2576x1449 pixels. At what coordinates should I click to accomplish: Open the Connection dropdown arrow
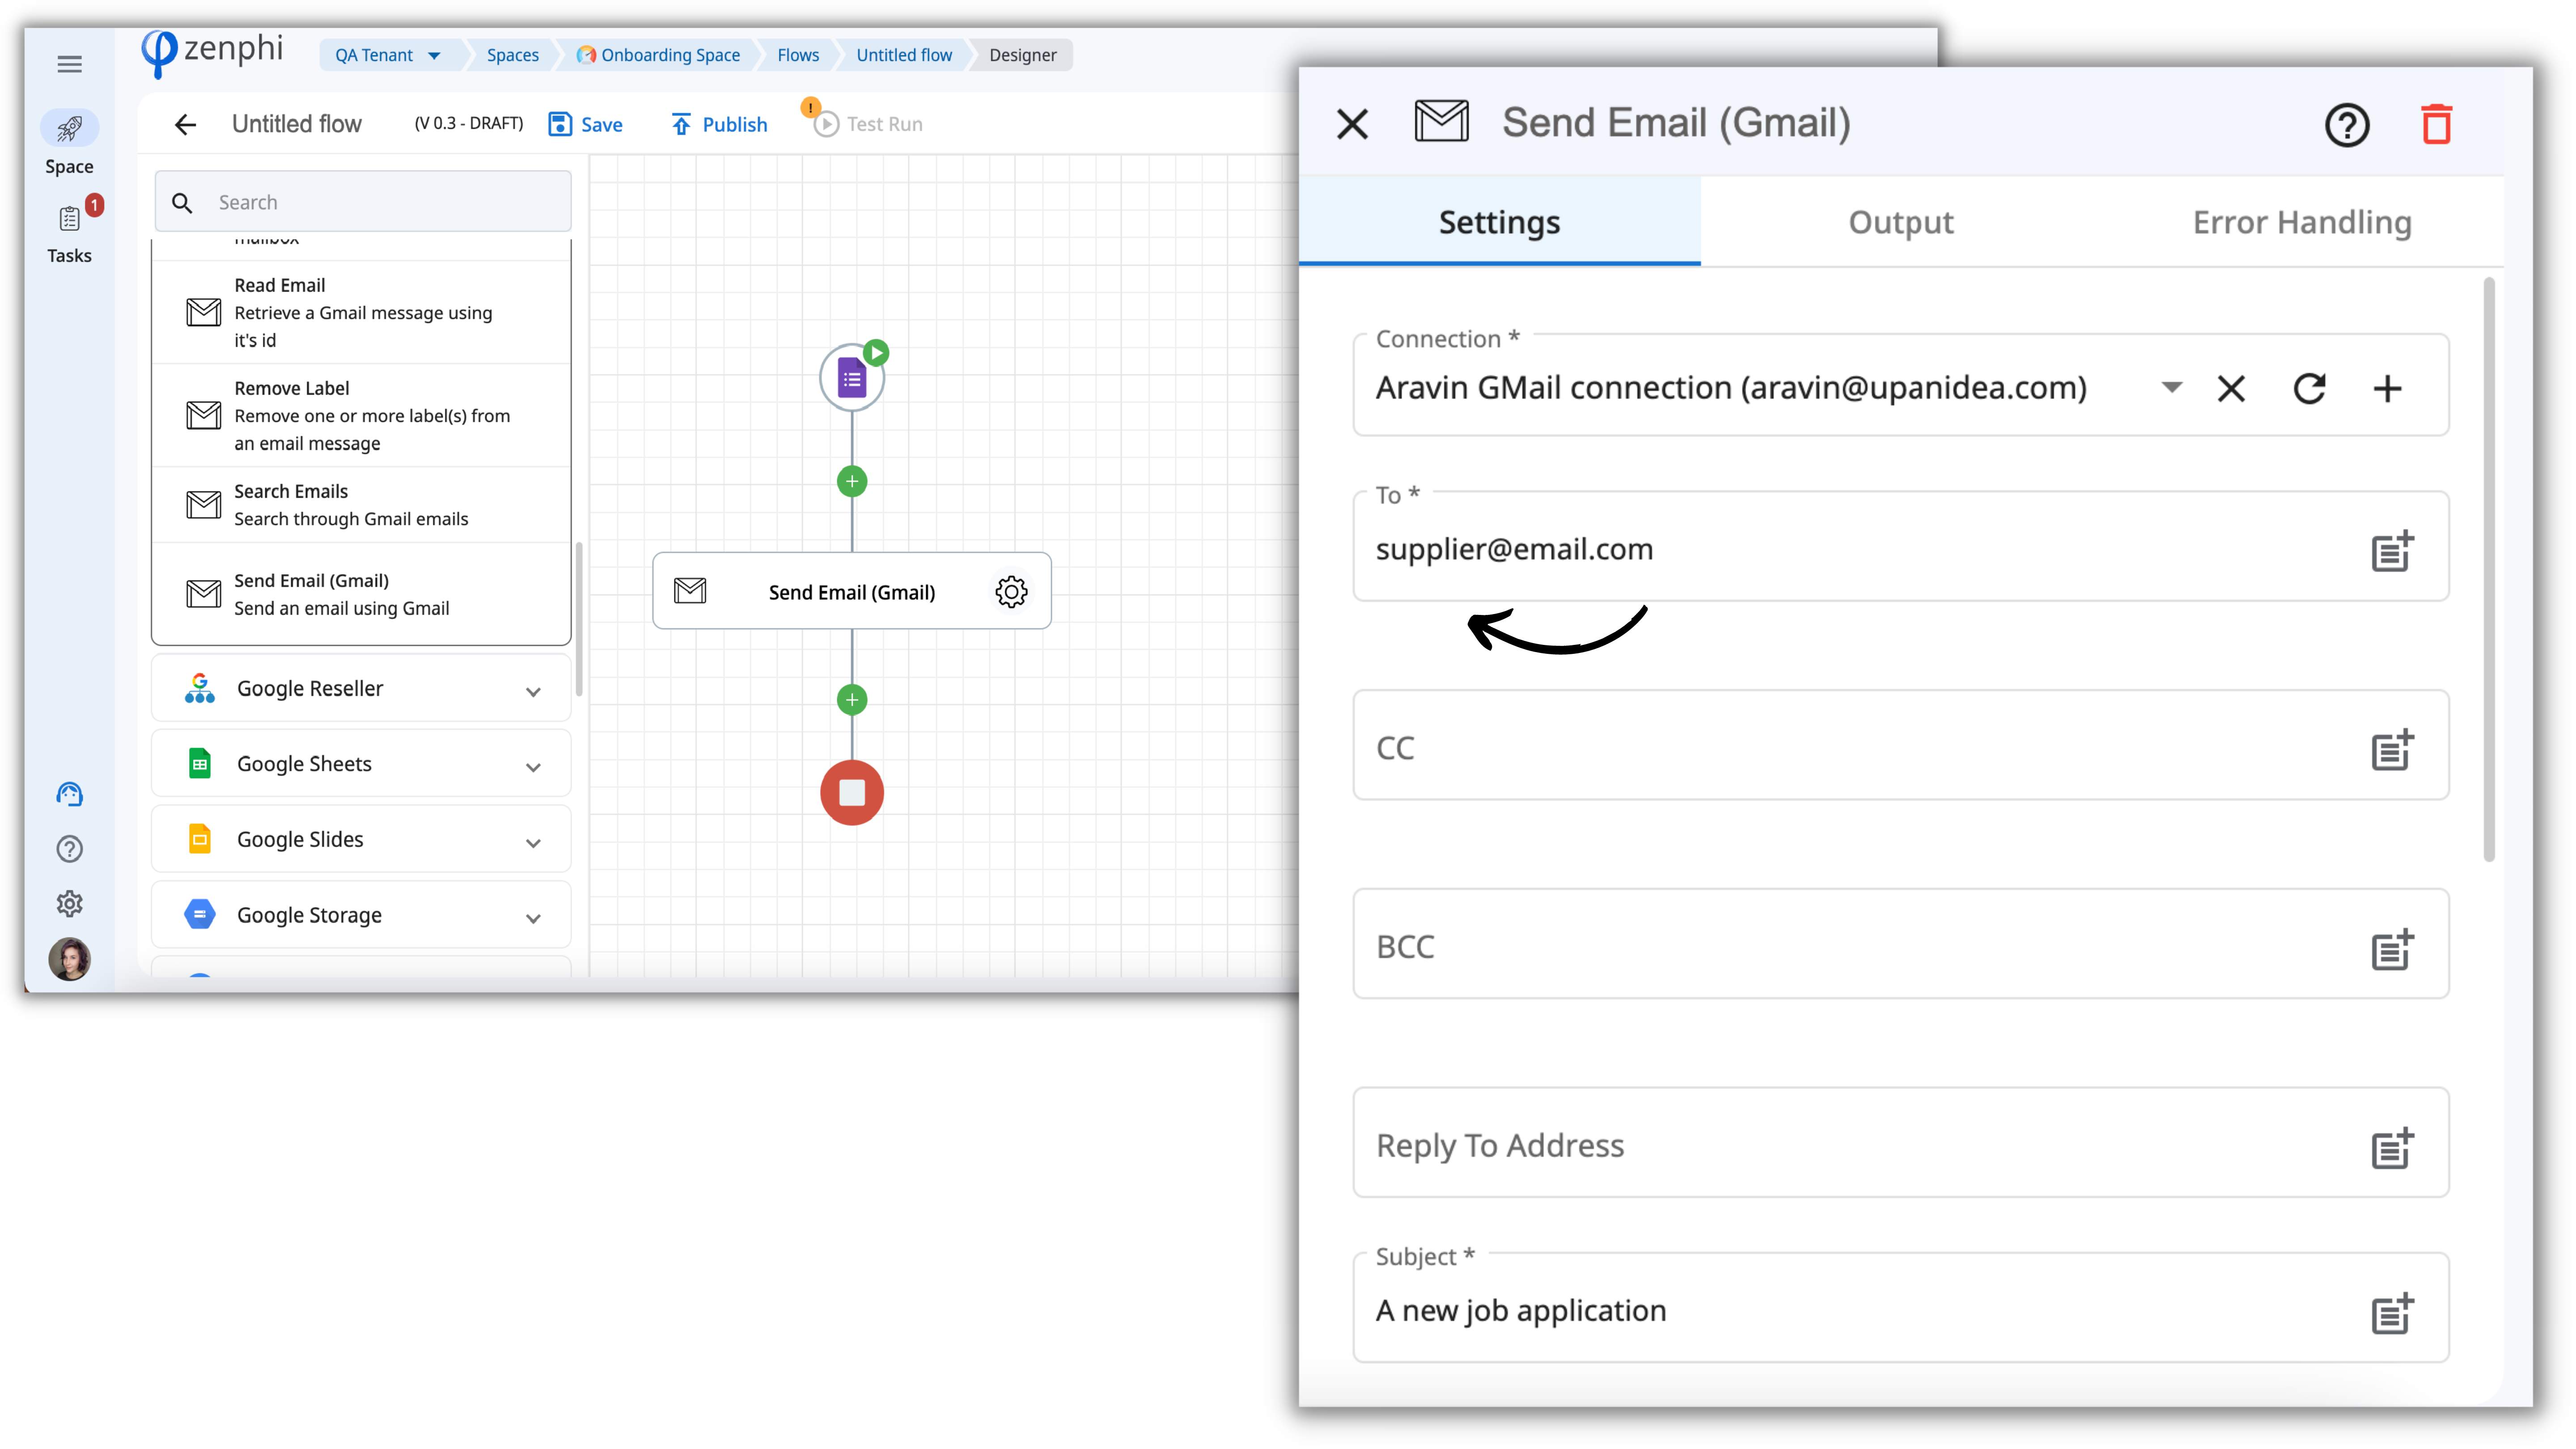[2171, 387]
